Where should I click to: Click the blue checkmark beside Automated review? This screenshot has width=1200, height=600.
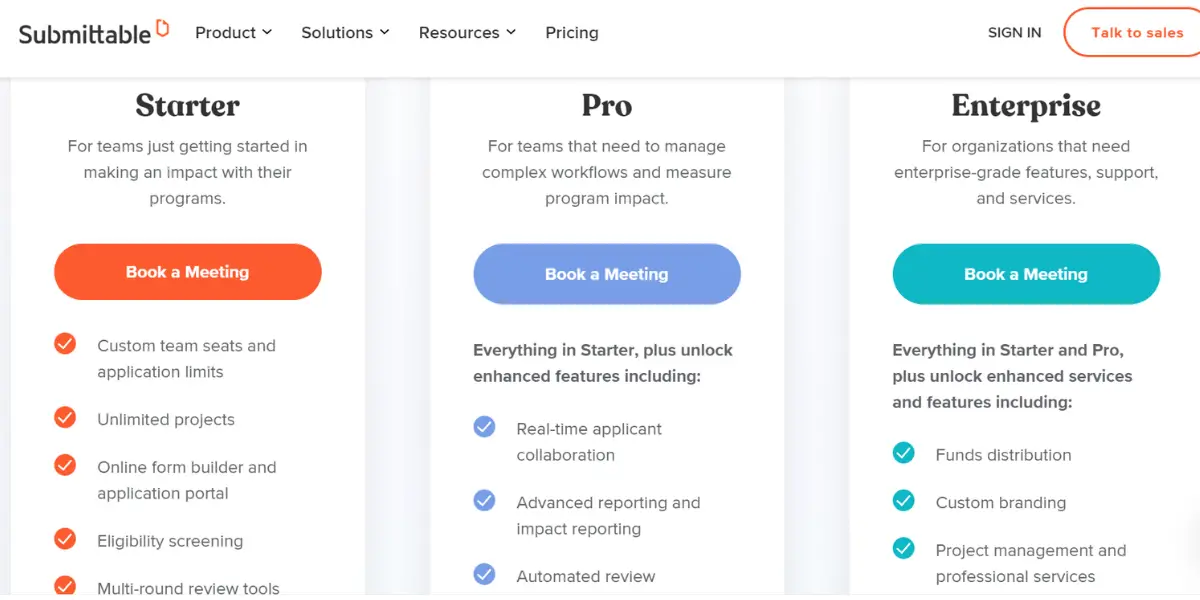[484, 574]
